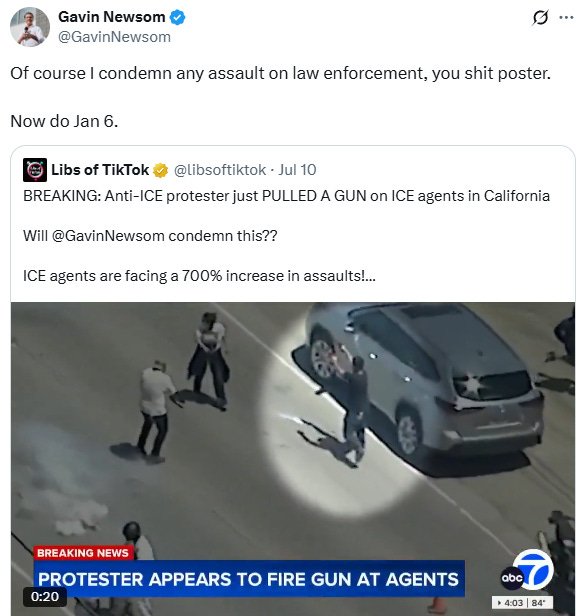
Task: Click the 4:03 time and temperature ticker
Action: [522, 603]
